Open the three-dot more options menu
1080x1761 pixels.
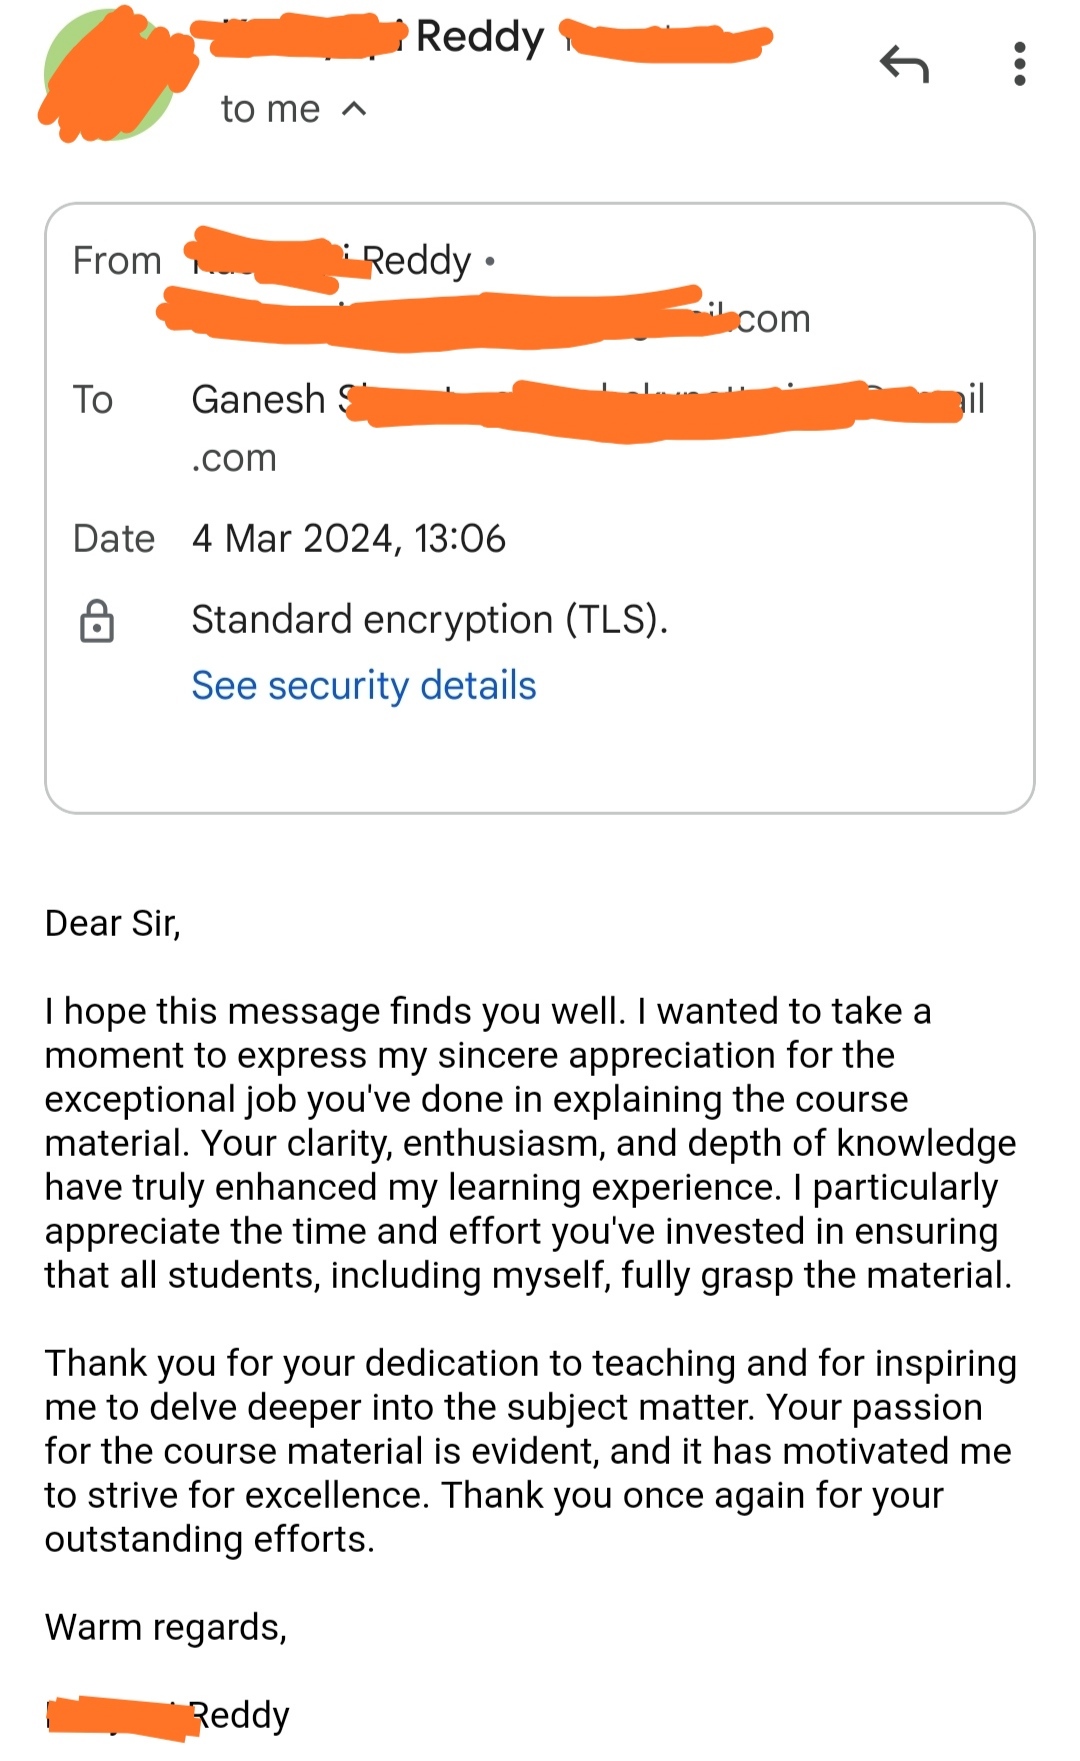(x=1019, y=64)
